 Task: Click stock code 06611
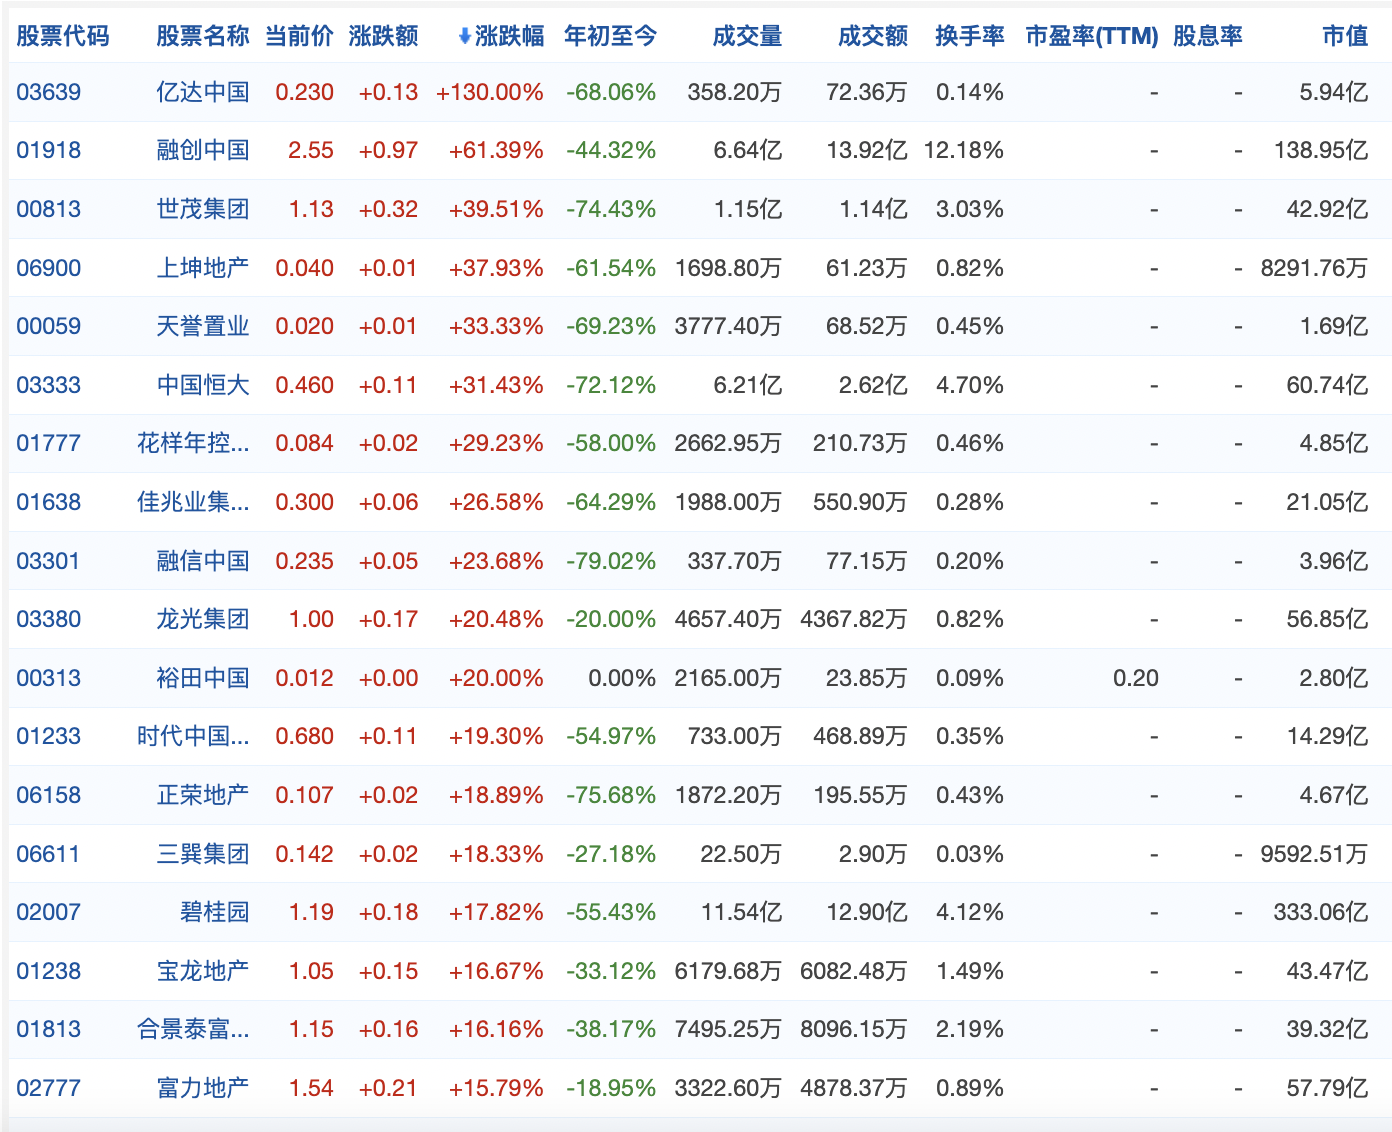click(49, 854)
